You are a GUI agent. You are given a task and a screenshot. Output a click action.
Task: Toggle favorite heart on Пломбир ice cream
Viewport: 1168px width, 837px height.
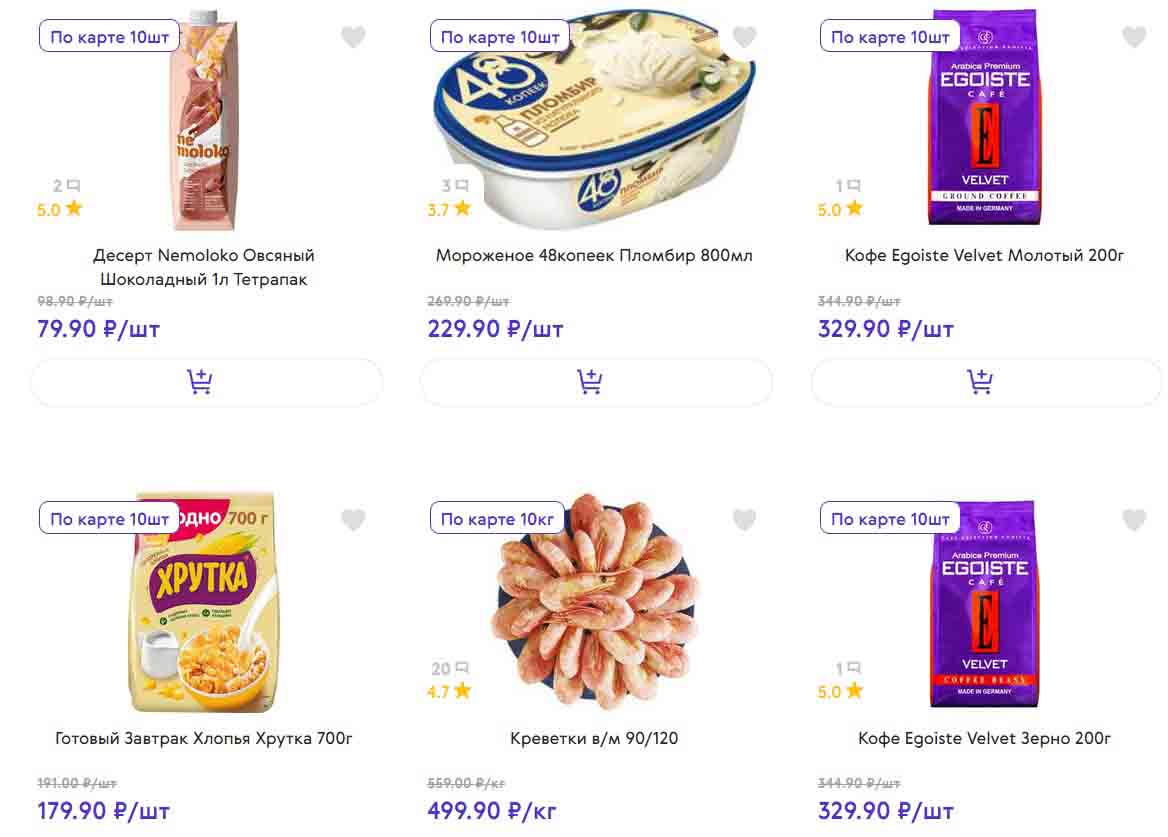[744, 37]
